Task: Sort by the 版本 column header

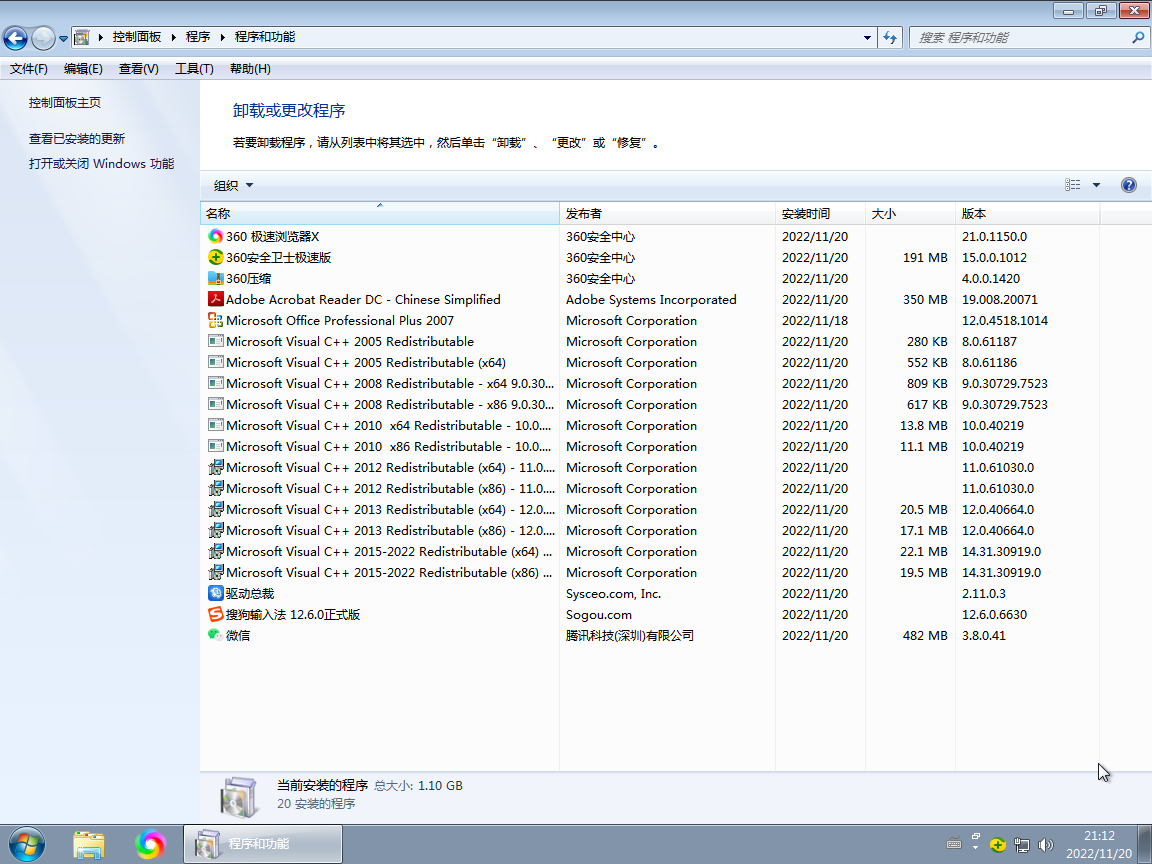Action: [1028, 213]
